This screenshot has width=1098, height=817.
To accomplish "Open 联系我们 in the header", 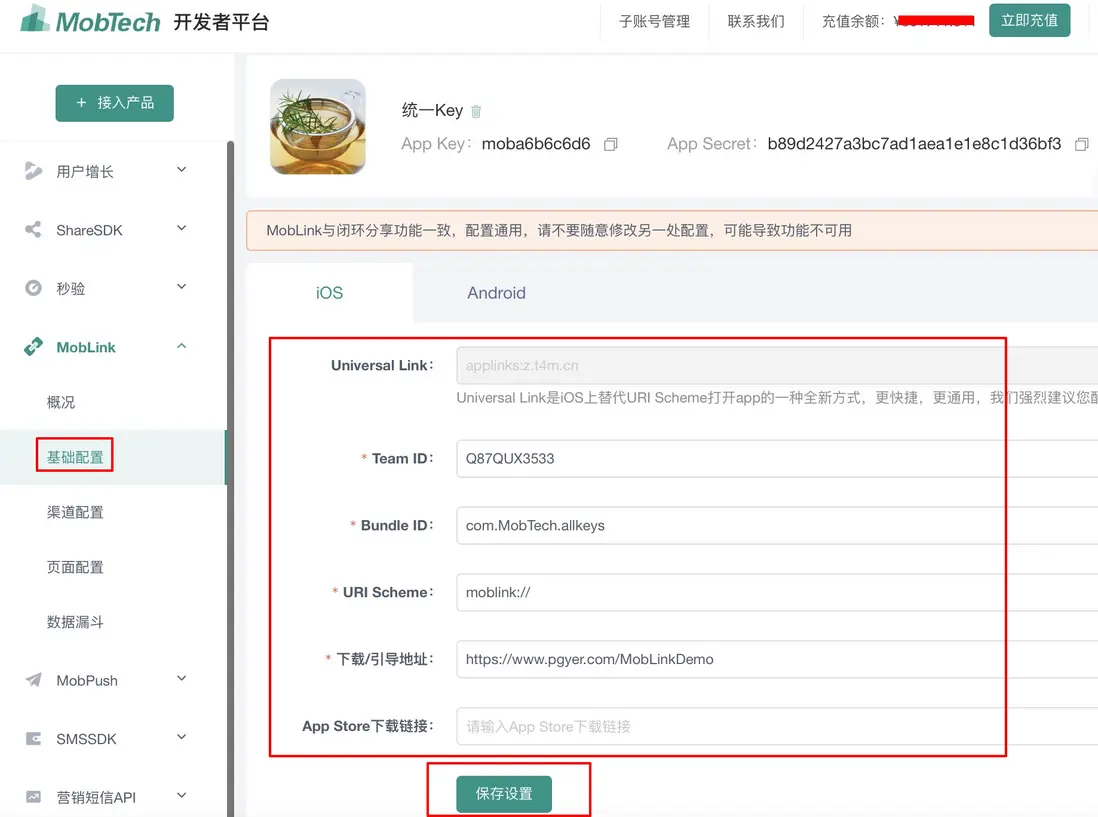I will pos(756,22).
